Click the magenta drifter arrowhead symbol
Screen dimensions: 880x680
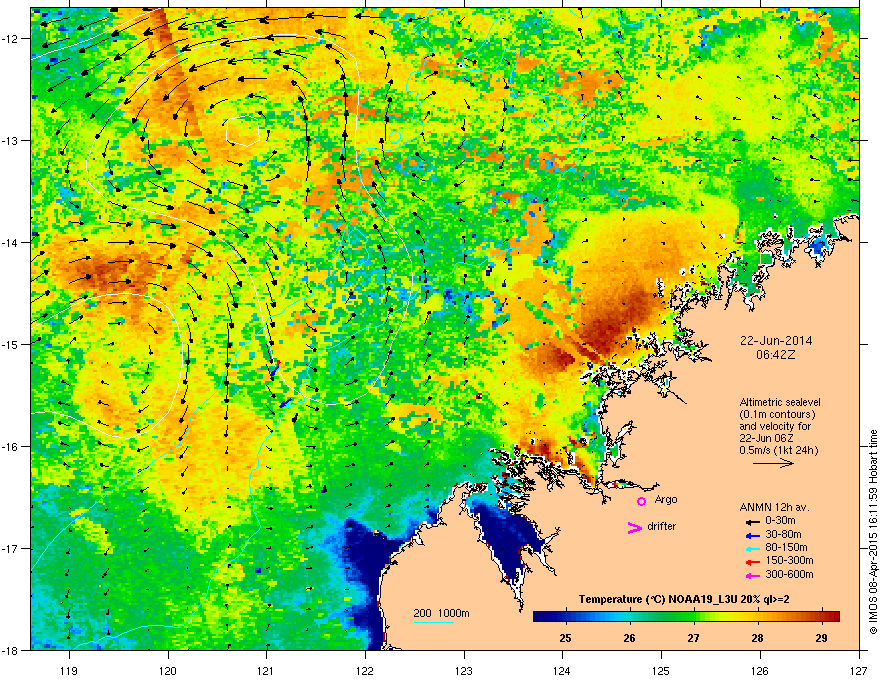click(x=634, y=527)
